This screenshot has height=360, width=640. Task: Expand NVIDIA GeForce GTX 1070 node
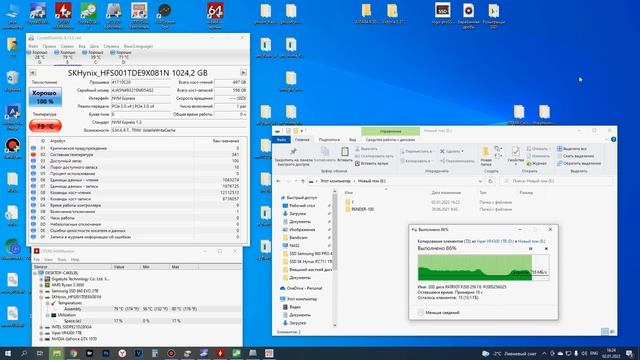coord(41,339)
